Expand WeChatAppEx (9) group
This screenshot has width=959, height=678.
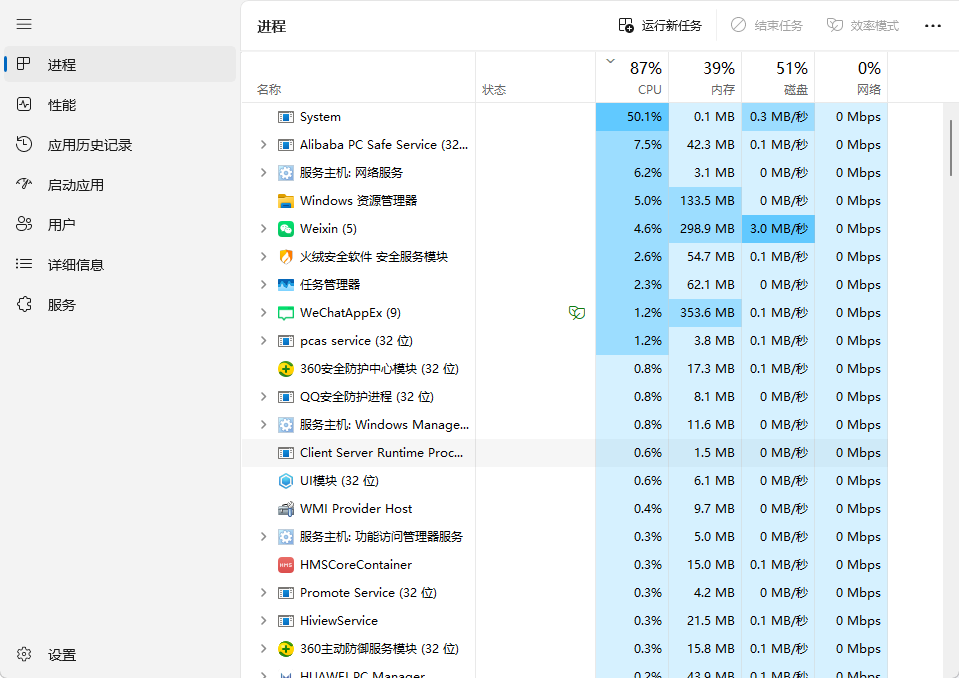[264, 313]
